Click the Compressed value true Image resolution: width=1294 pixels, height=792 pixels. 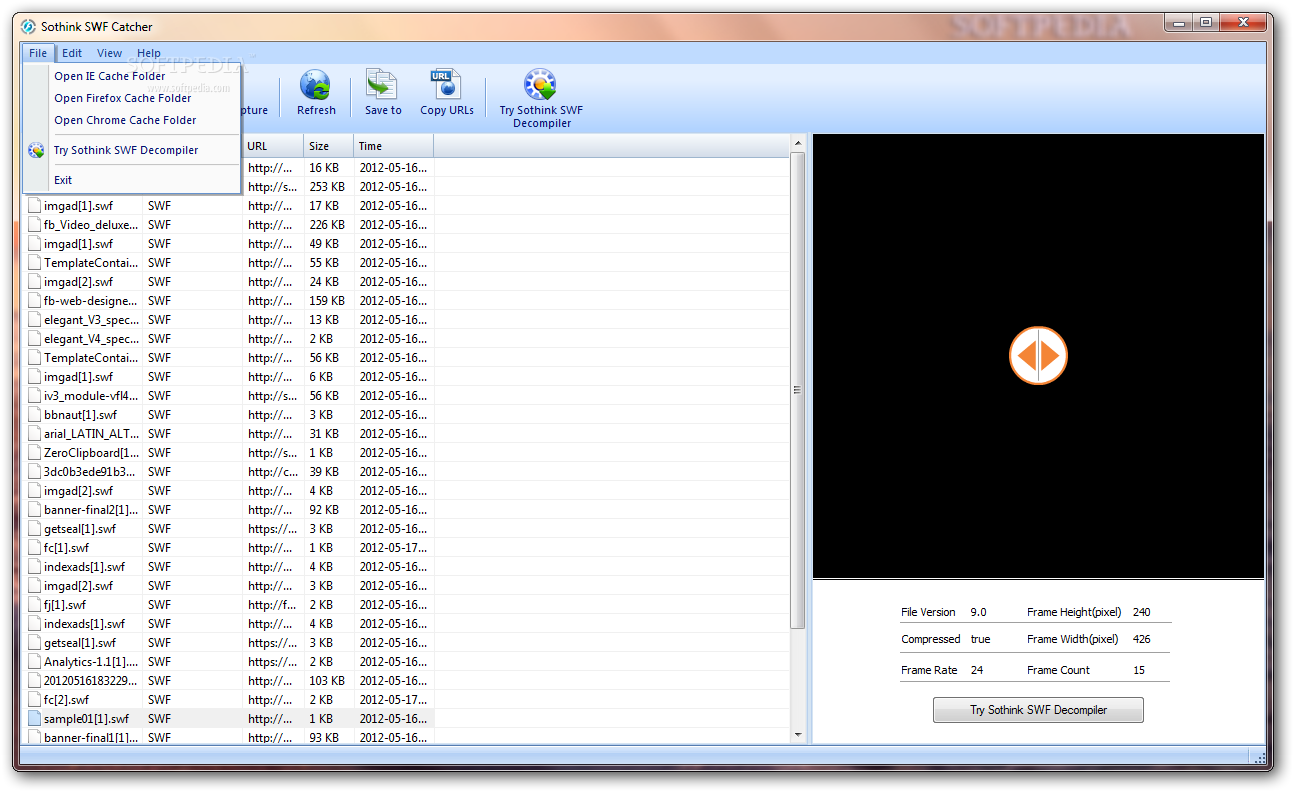pos(980,639)
